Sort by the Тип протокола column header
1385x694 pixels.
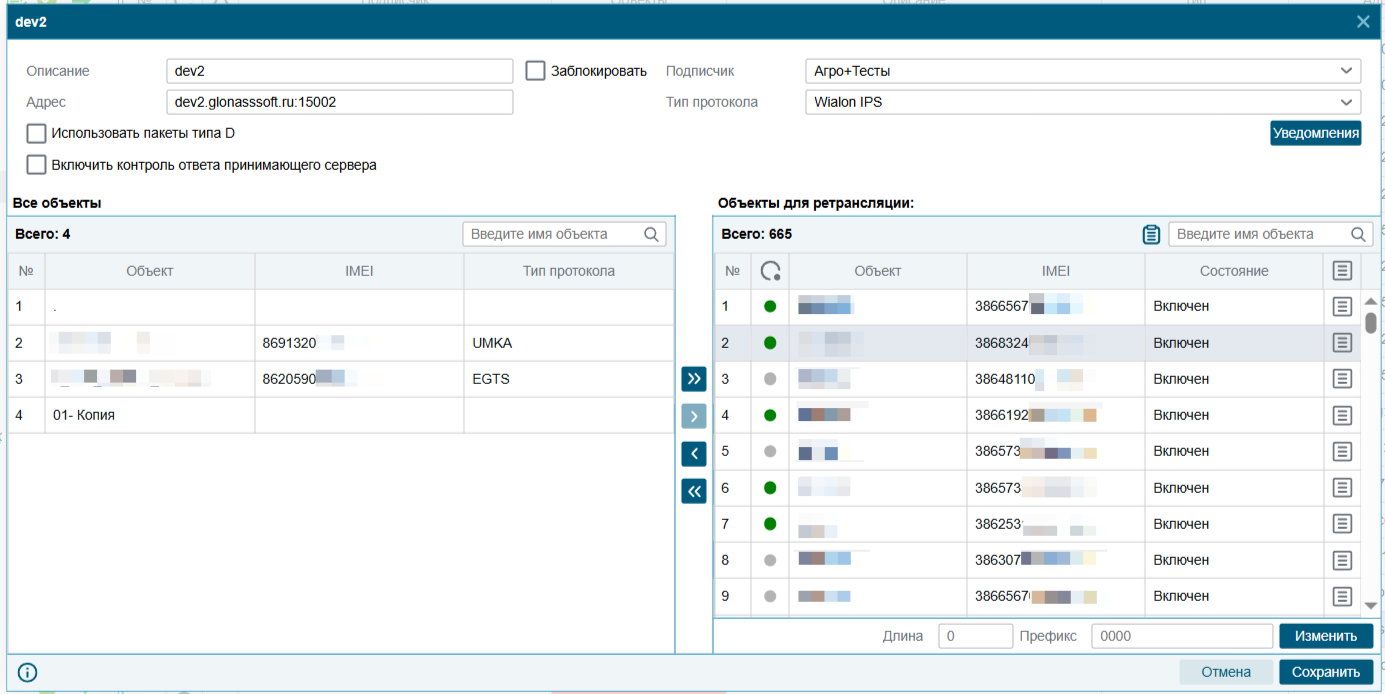(569, 271)
